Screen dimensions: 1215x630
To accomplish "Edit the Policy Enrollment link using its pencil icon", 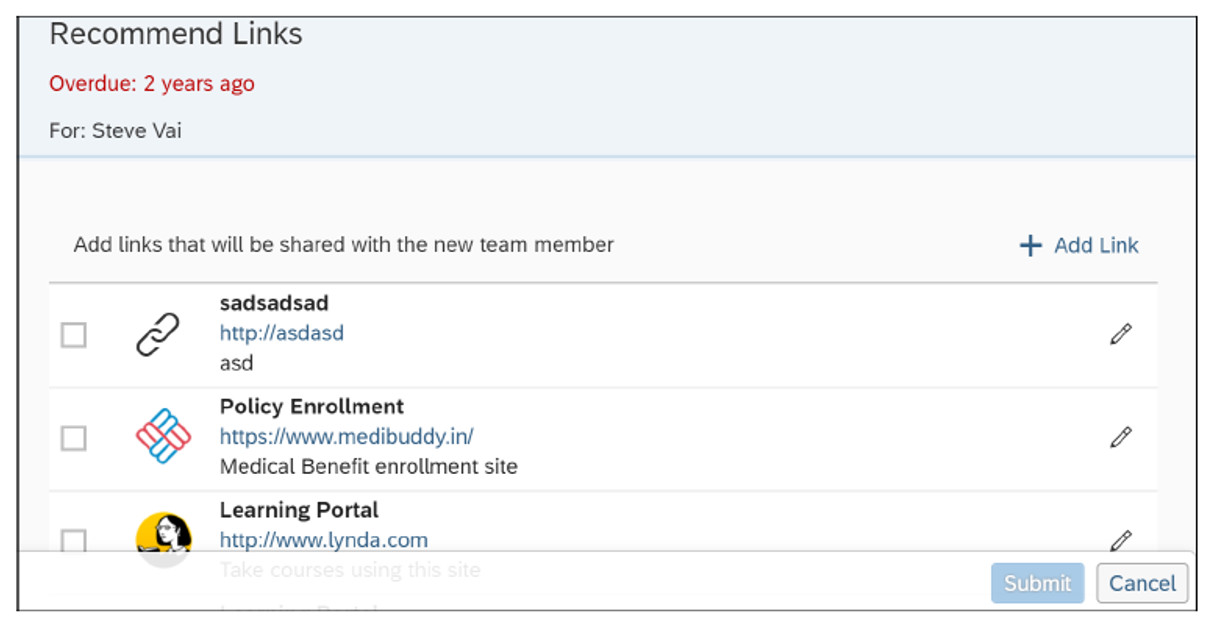I will 1121,437.
